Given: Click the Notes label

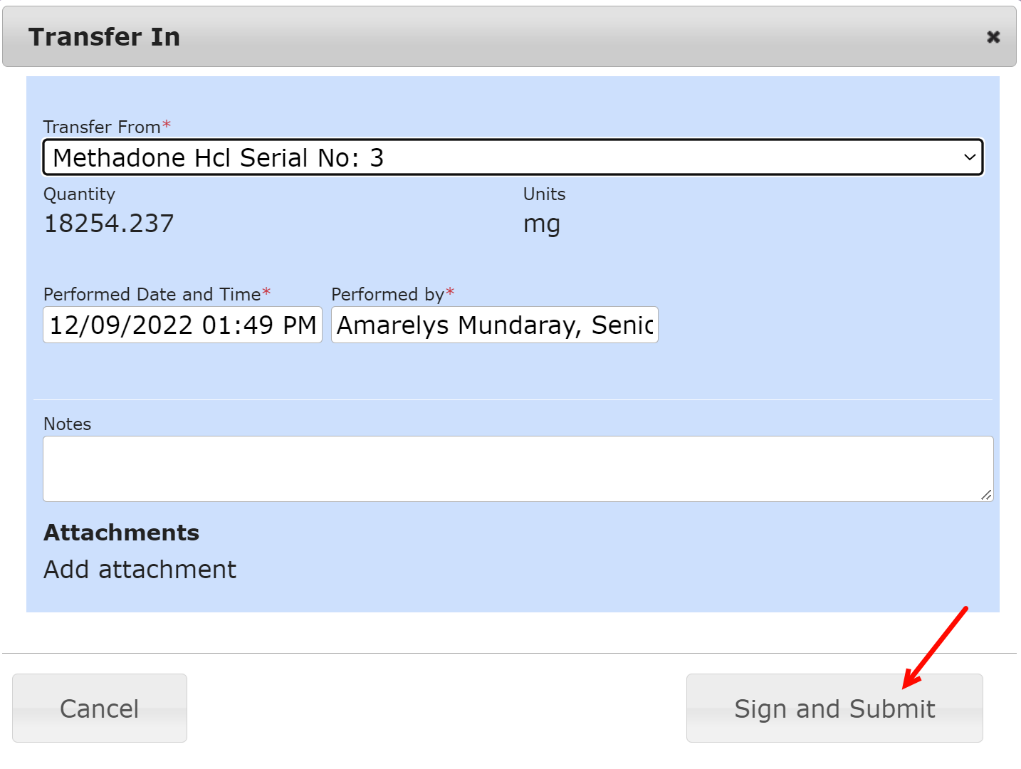Looking at the screenshot, I should click(x=67, y=424).
